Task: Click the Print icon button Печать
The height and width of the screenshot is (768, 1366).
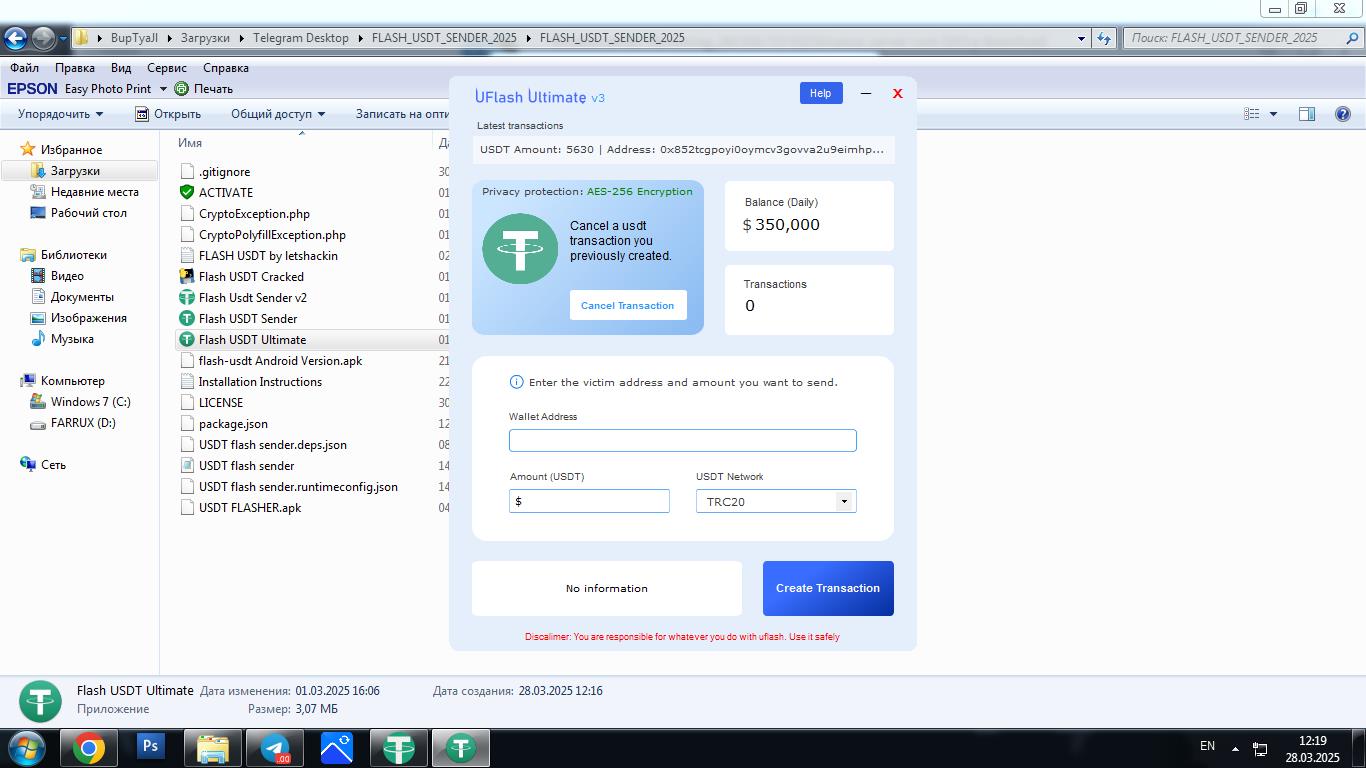Action: click(x=203, y=89)
